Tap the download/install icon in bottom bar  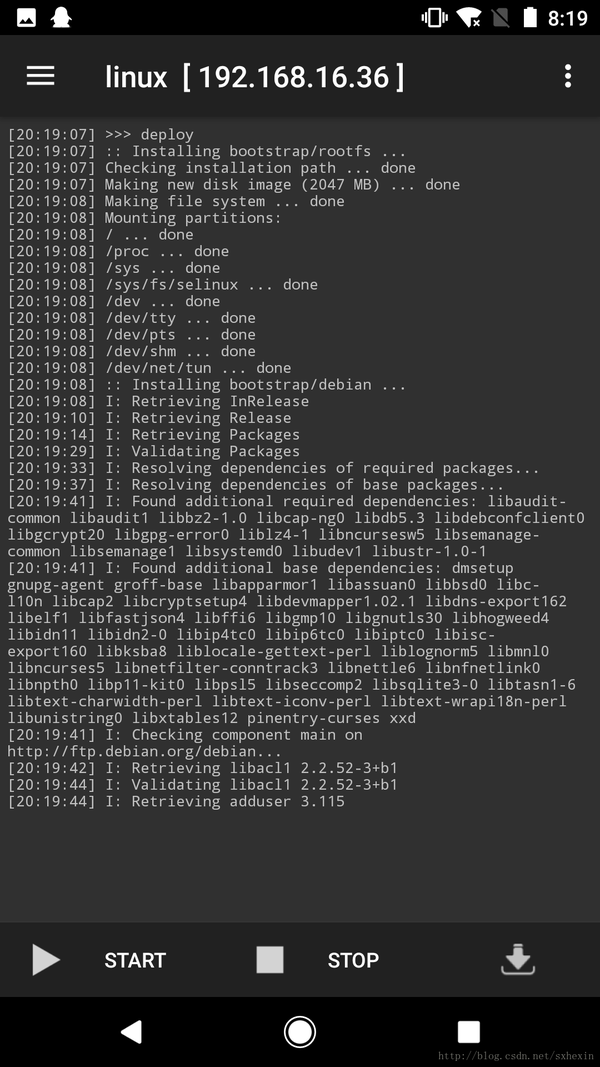pyautogui.click(x=517, y=960)
